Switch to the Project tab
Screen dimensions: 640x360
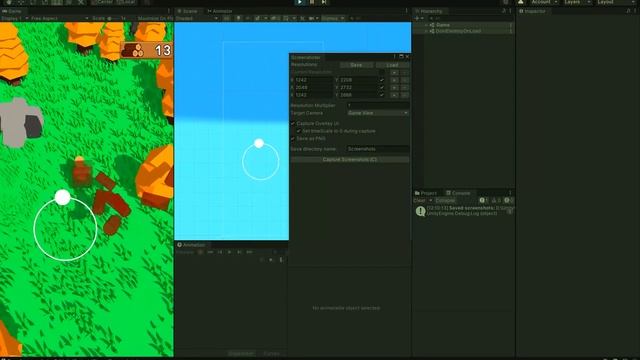[426, 193]
